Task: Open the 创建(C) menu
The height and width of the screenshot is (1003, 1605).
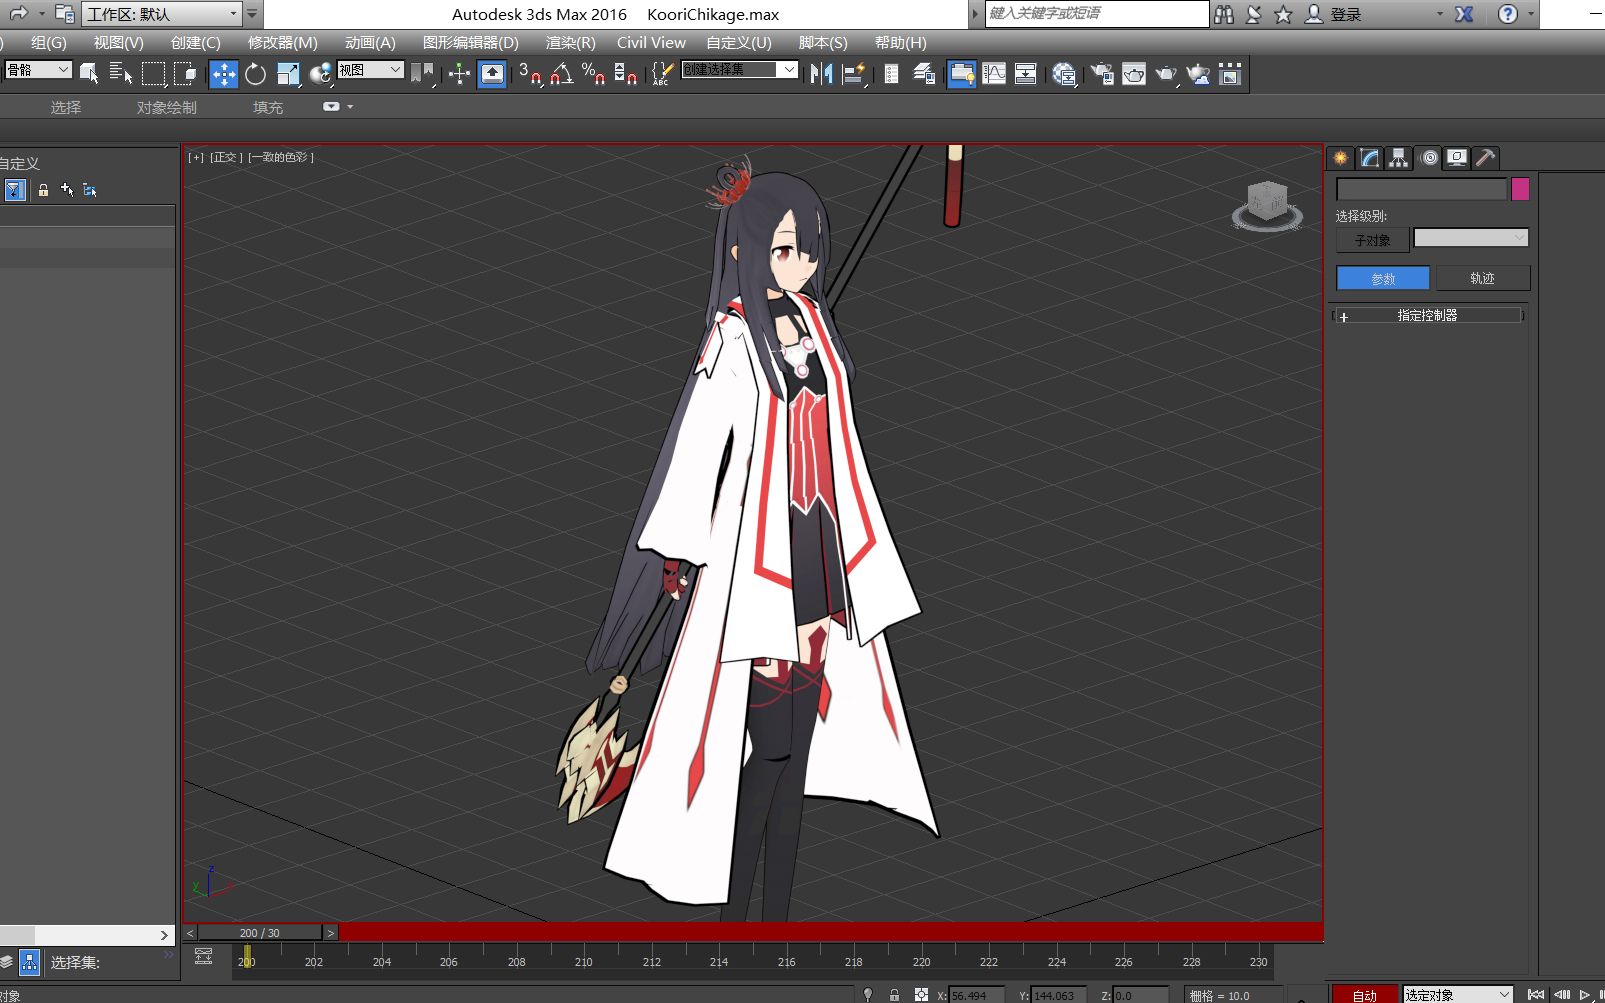Action: click(195, 43)
